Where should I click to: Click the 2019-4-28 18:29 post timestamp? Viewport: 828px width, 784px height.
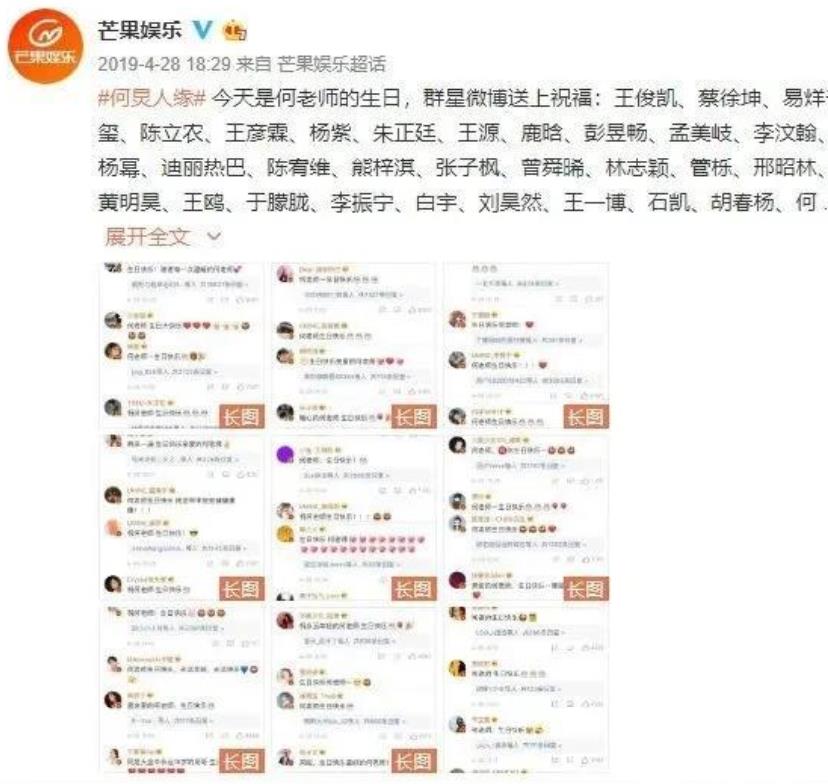point(164,64)
